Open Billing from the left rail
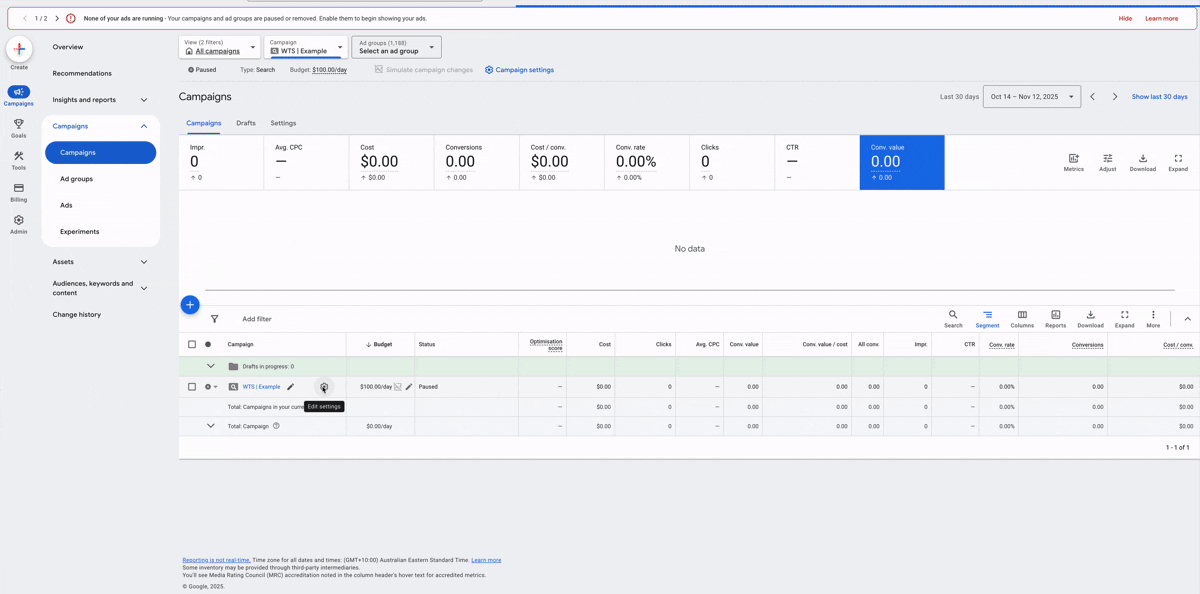 click(x=18, y=189)
